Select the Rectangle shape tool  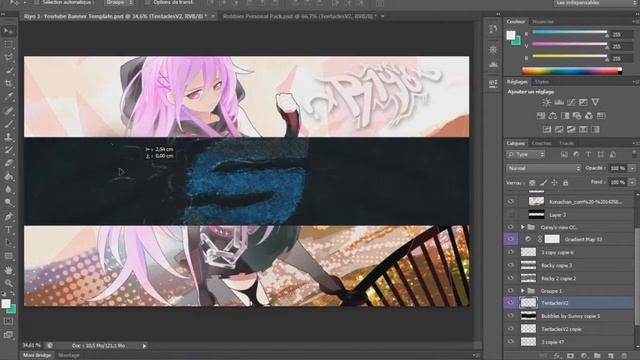coord(8,256)
